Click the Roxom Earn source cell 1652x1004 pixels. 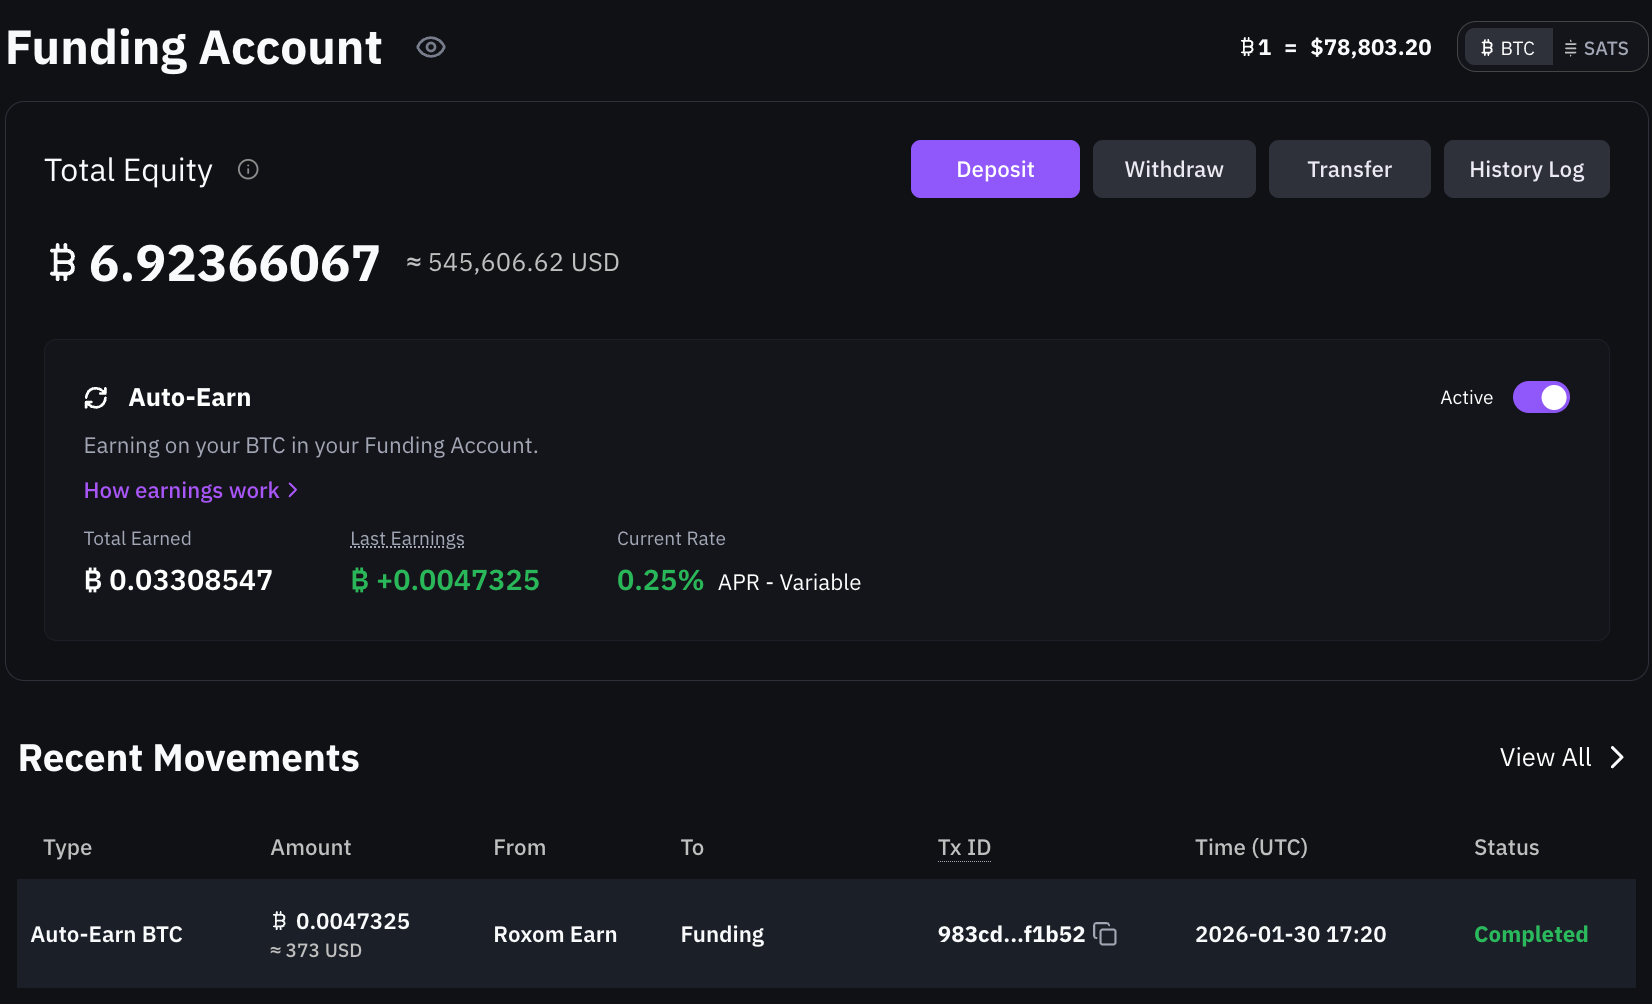(555, 934)
